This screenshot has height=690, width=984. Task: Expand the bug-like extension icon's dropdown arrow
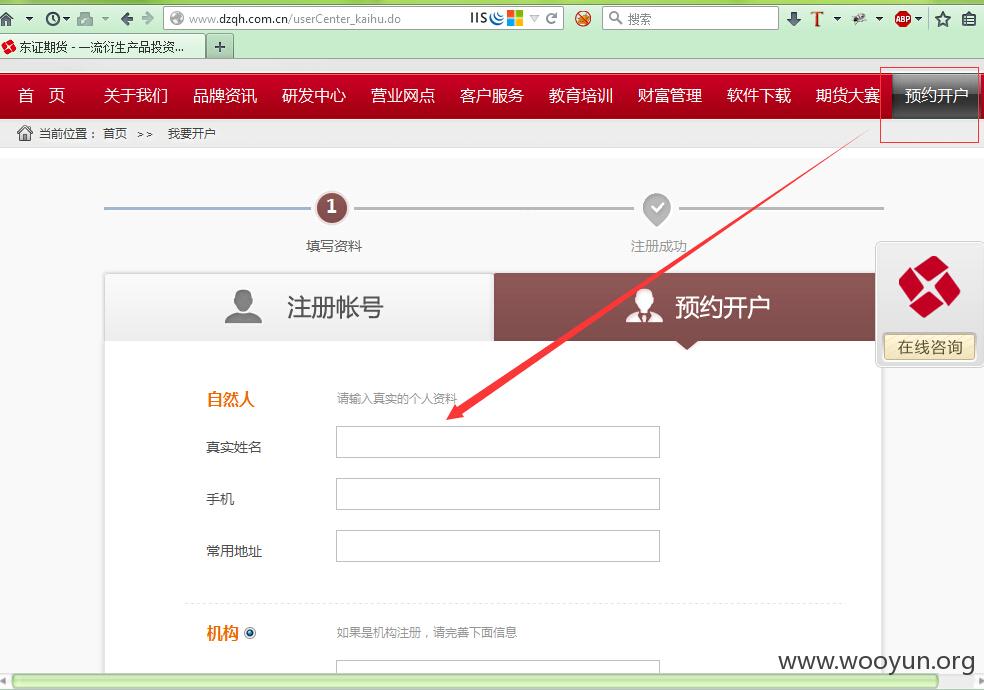[879, 19]
